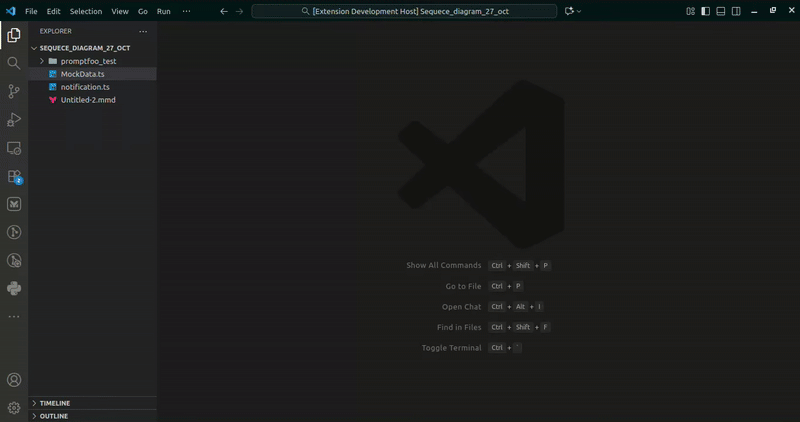The image size is (800, 422).
Task: Select the promptfoo_test folder
Action: pos(92,61)
